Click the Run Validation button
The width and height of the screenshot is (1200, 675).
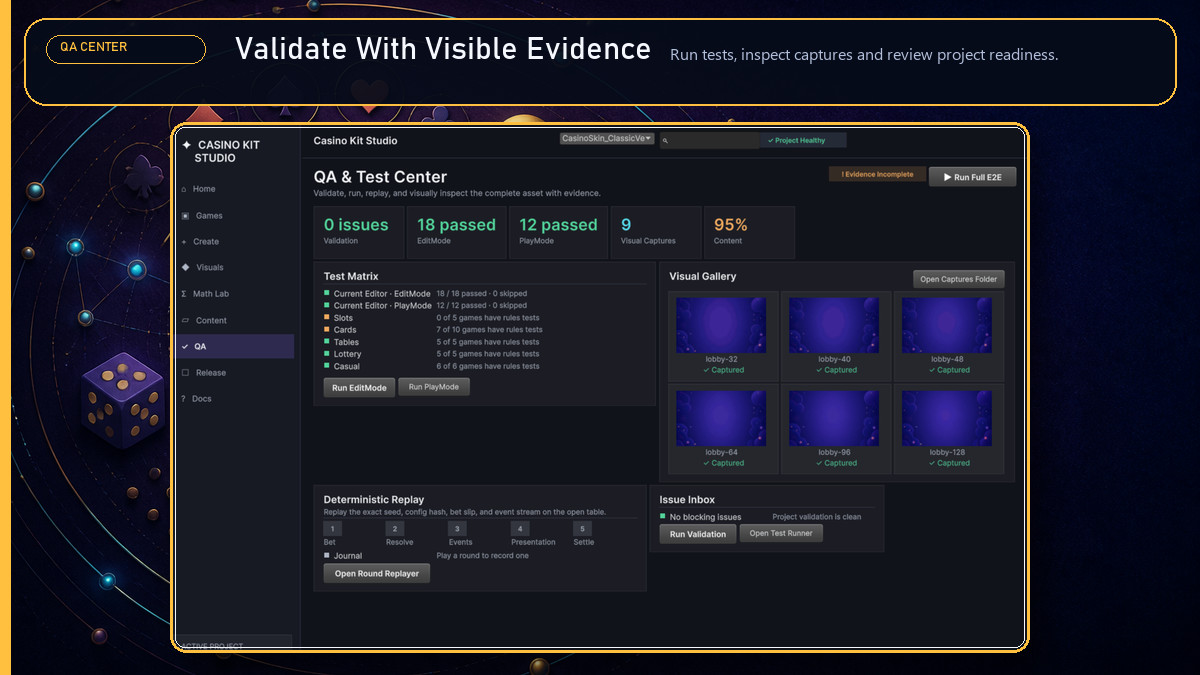coord(698,534)
